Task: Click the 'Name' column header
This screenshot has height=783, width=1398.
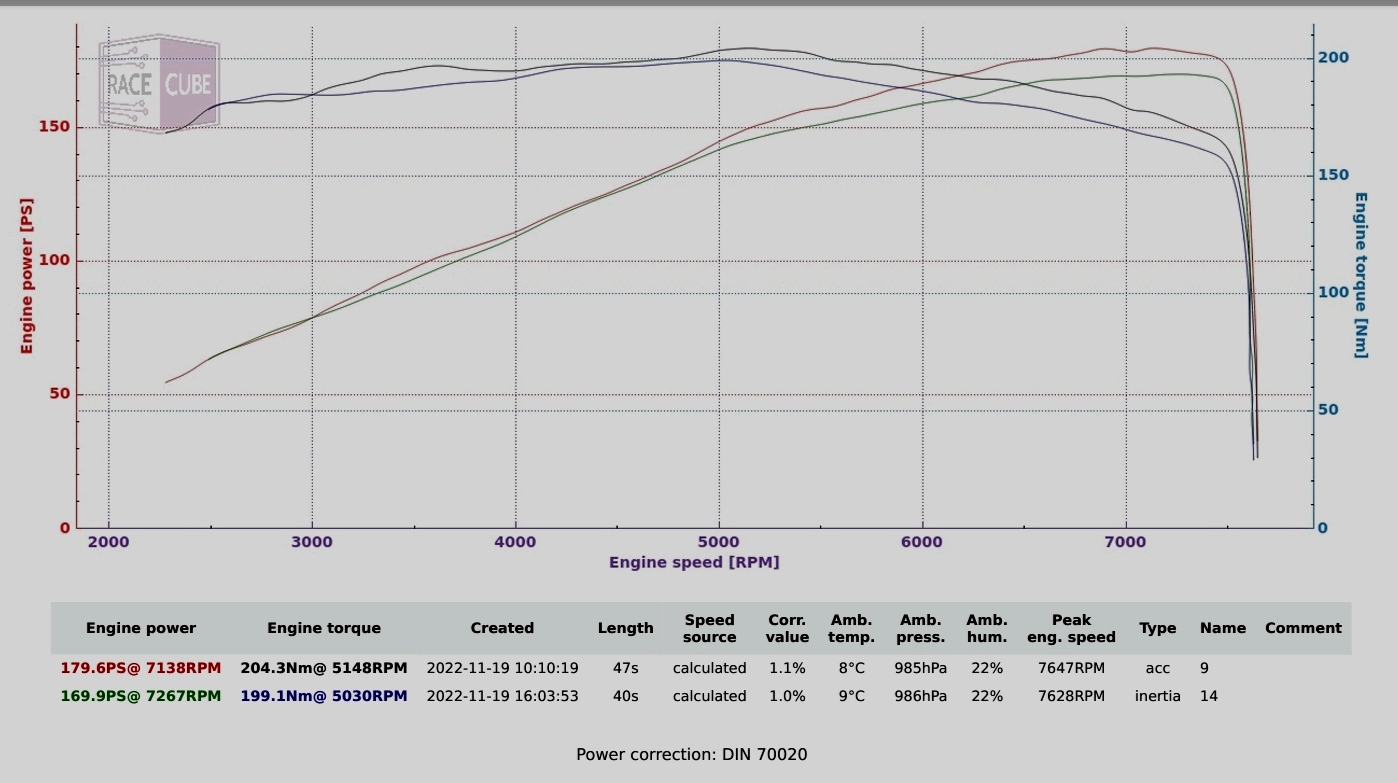Action: [1223, 628]
